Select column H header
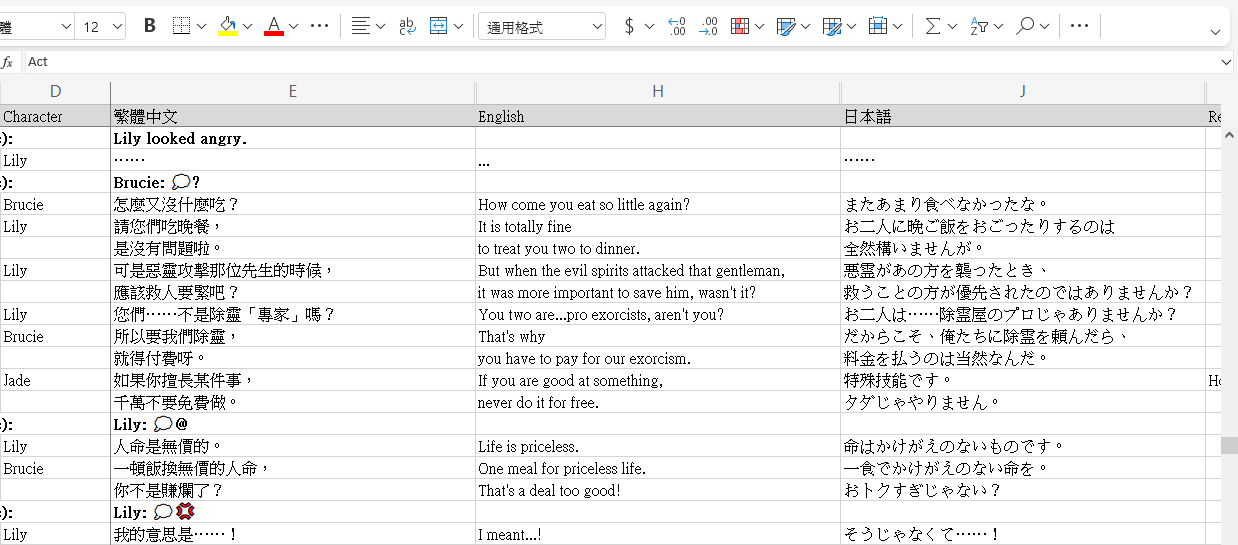Screen dimensions: 1238x545 657,91
